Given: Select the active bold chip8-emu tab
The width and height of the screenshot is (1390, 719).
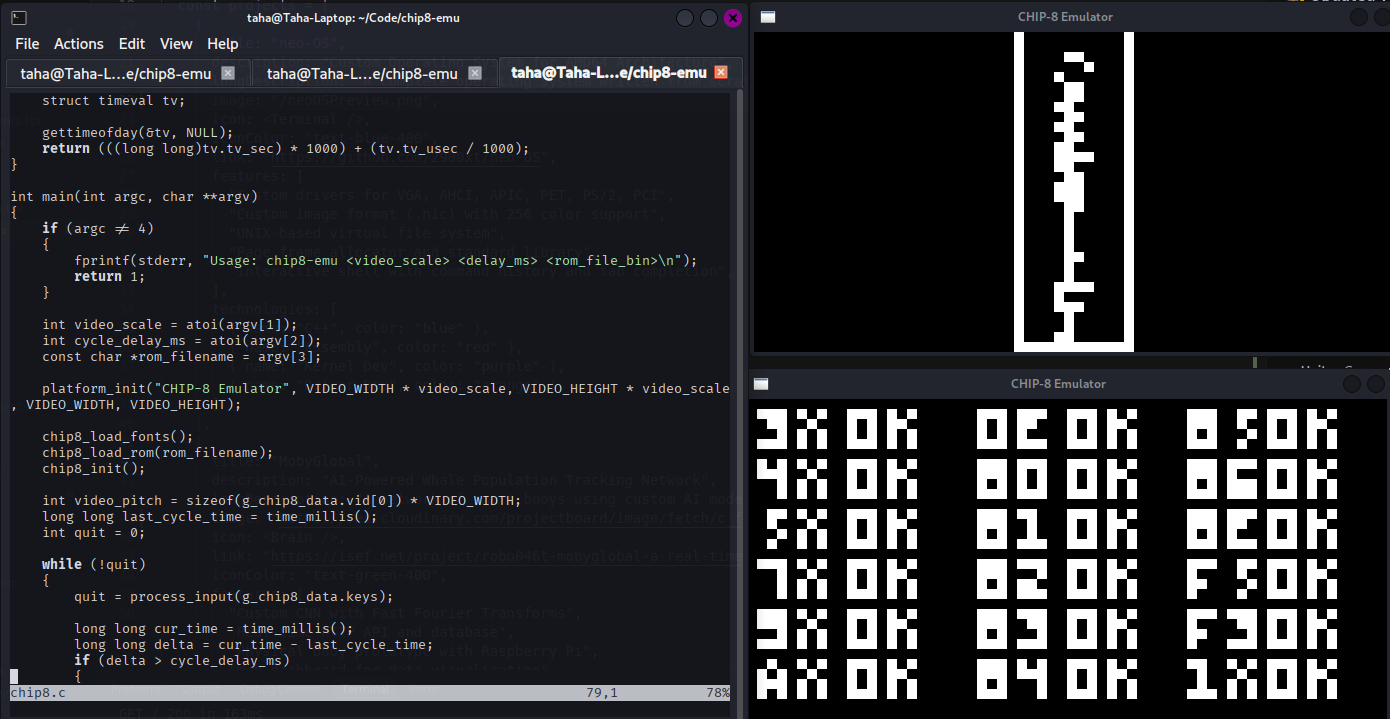Looking at the screenshot, I should point(620,73).
